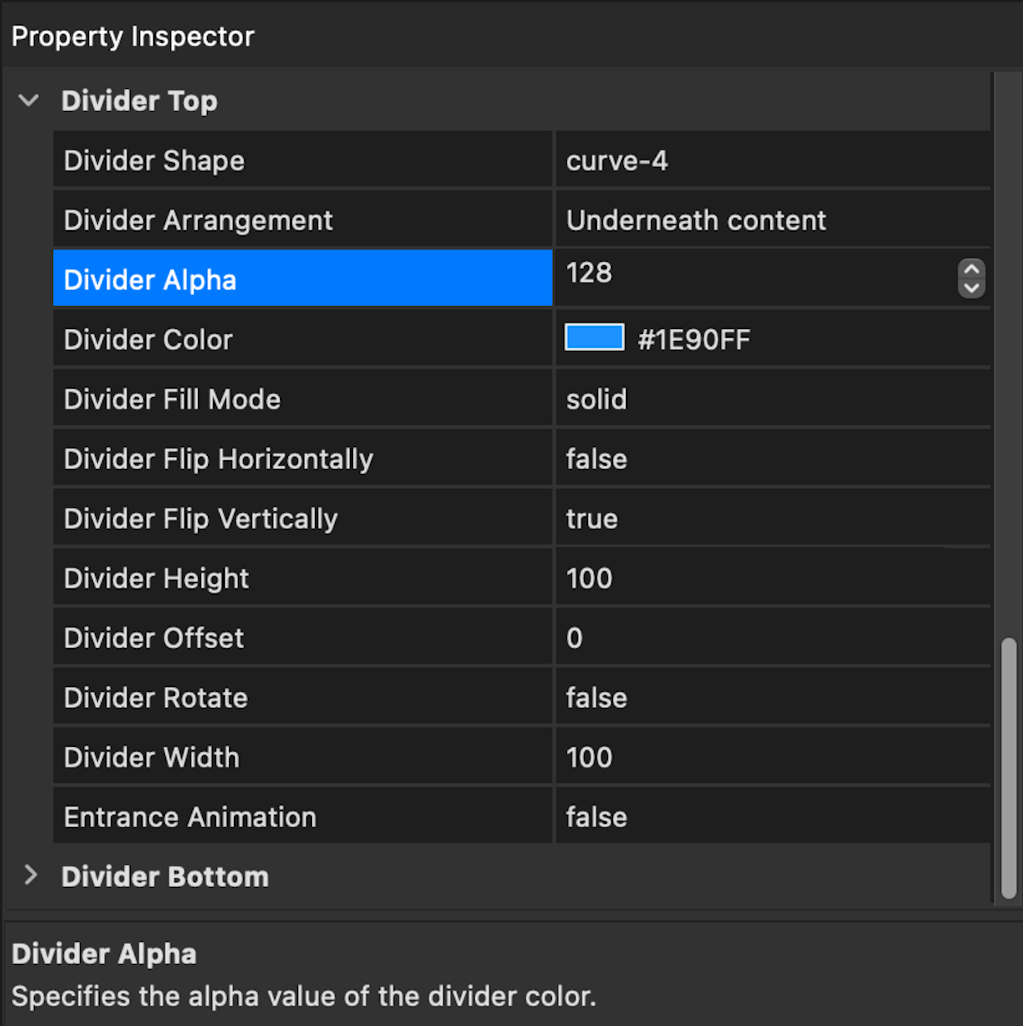Open the Divider Color blue swatch

click(x=594, y=337)
